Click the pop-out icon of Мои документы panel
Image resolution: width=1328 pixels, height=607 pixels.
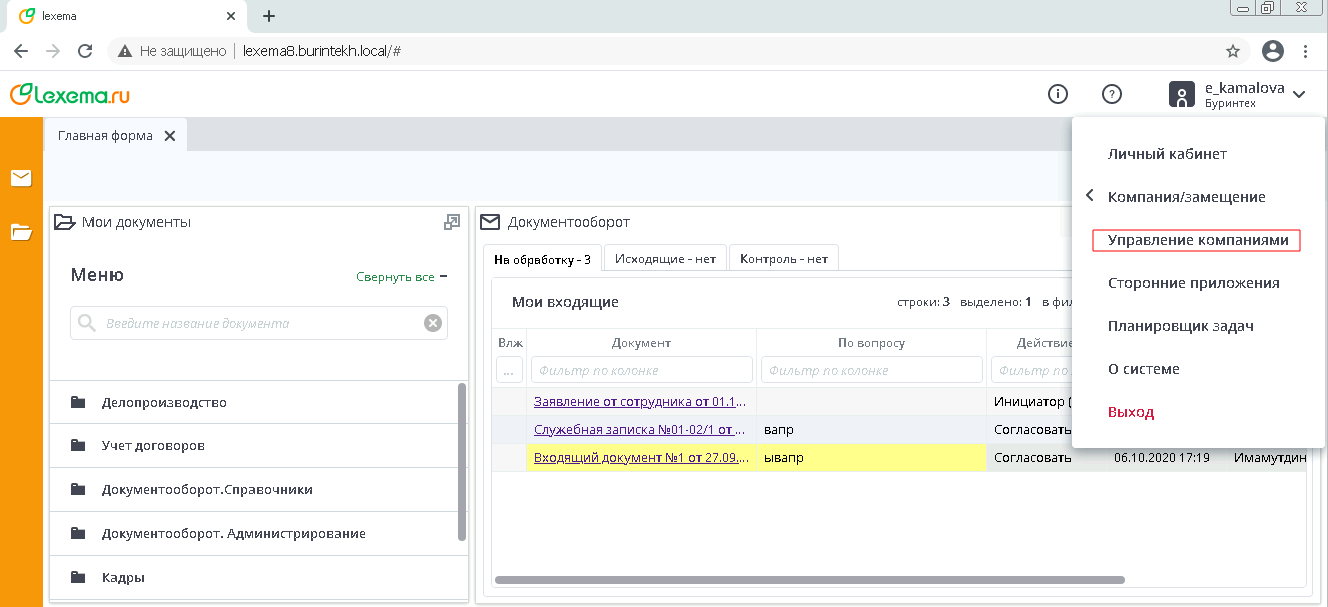pos(452,222)
